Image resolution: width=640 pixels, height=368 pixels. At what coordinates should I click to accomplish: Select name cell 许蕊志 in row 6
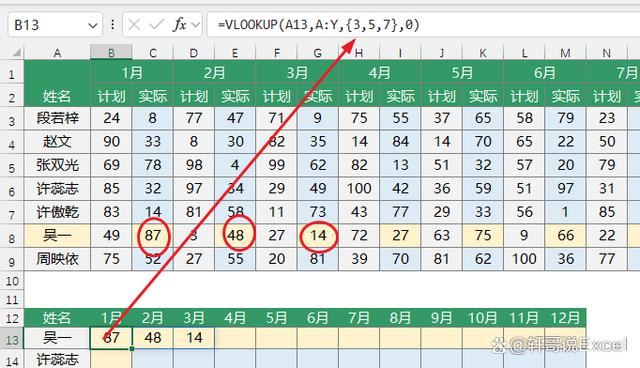(x=57, y=188)
